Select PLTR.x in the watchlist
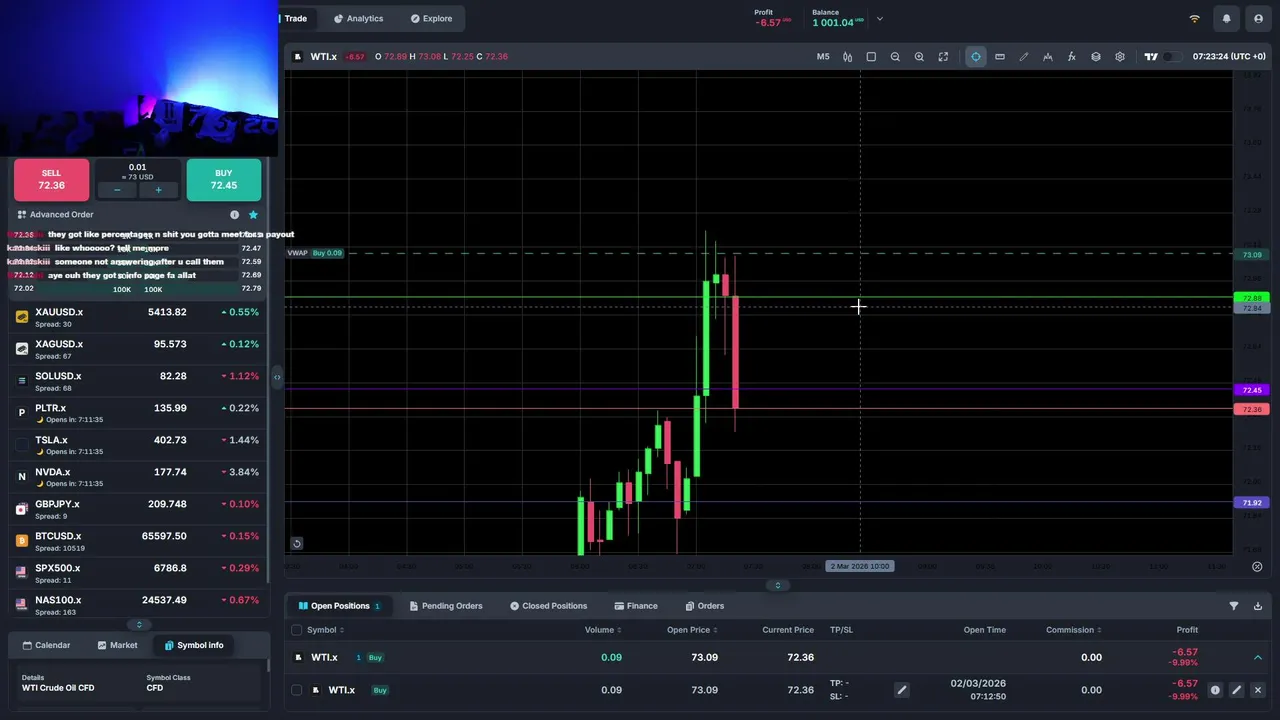The image size is (1280, 720). coord(138,413)
